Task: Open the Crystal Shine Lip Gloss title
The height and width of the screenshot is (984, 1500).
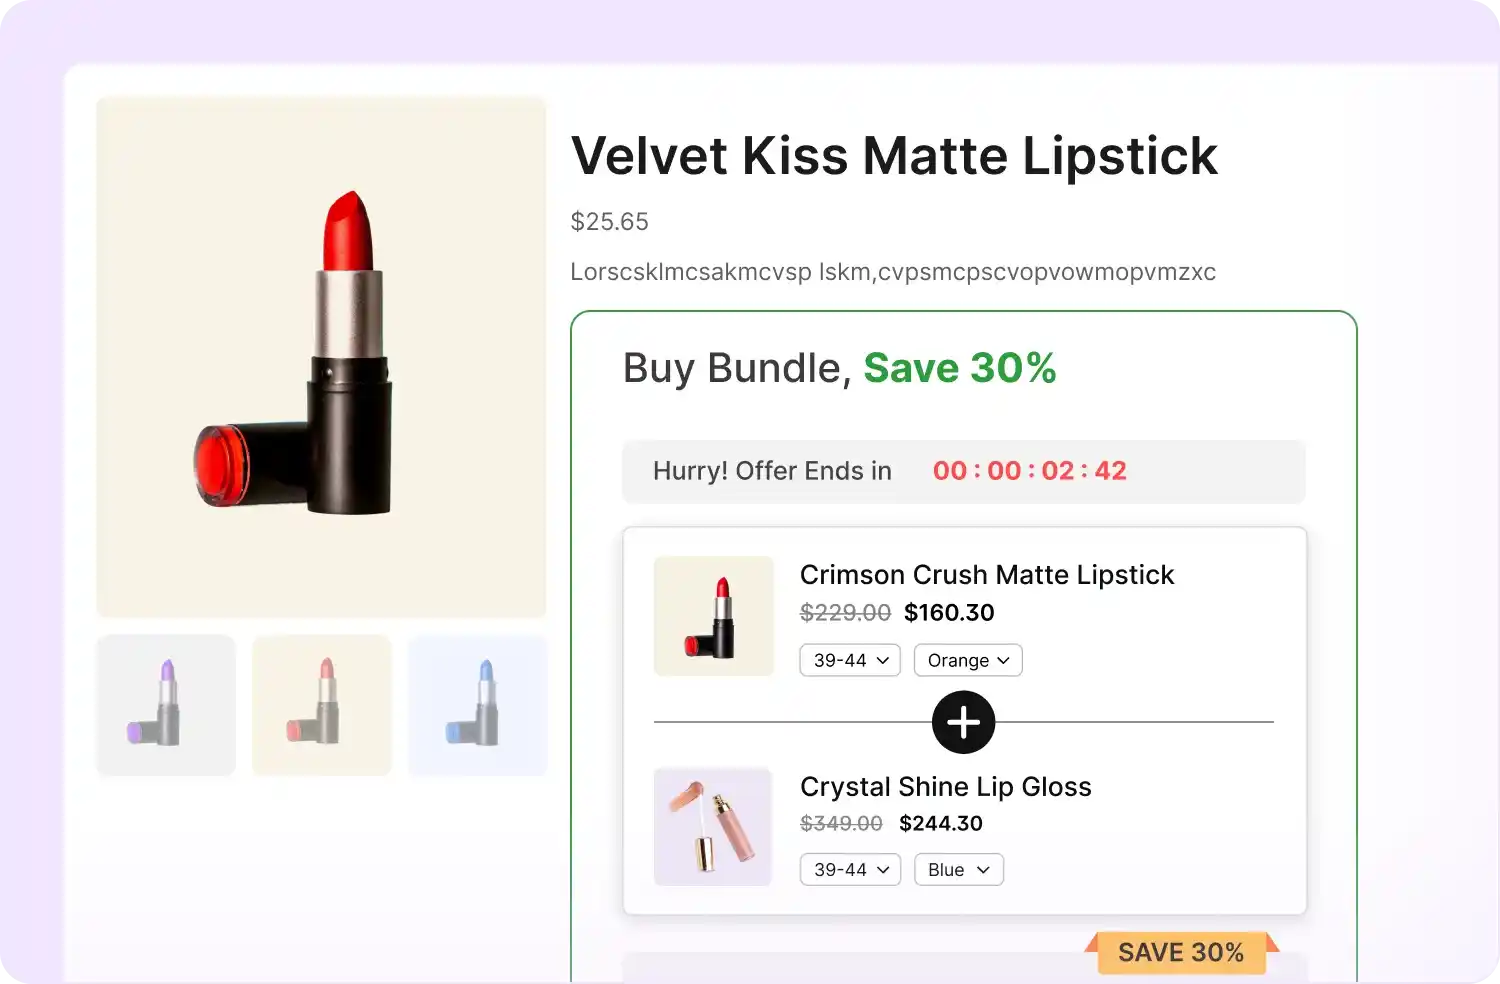Action: coord(945,787)
